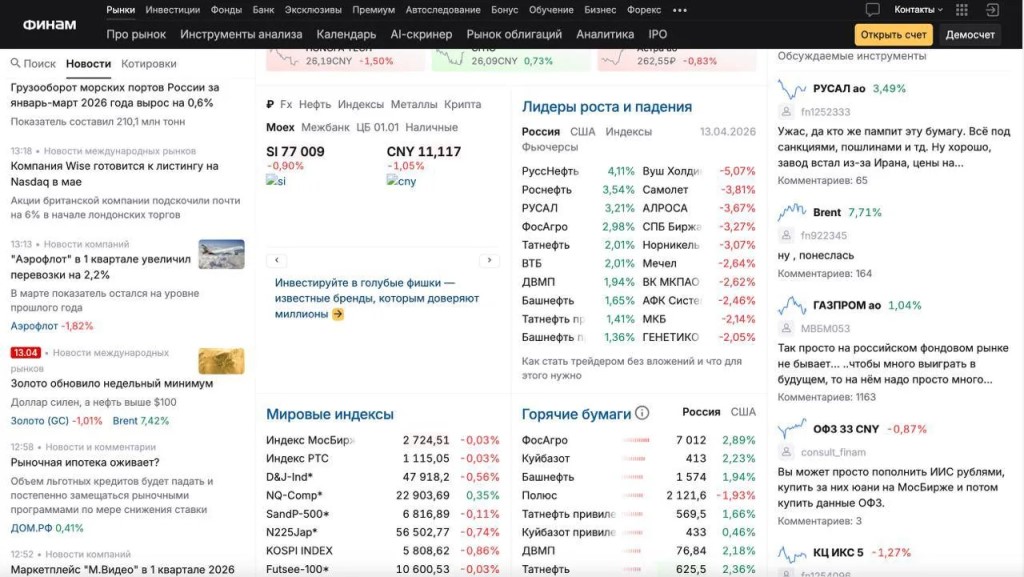The image size is (1024, 577).
Task: Switch hot securities to США
Action: click(743, 412)
